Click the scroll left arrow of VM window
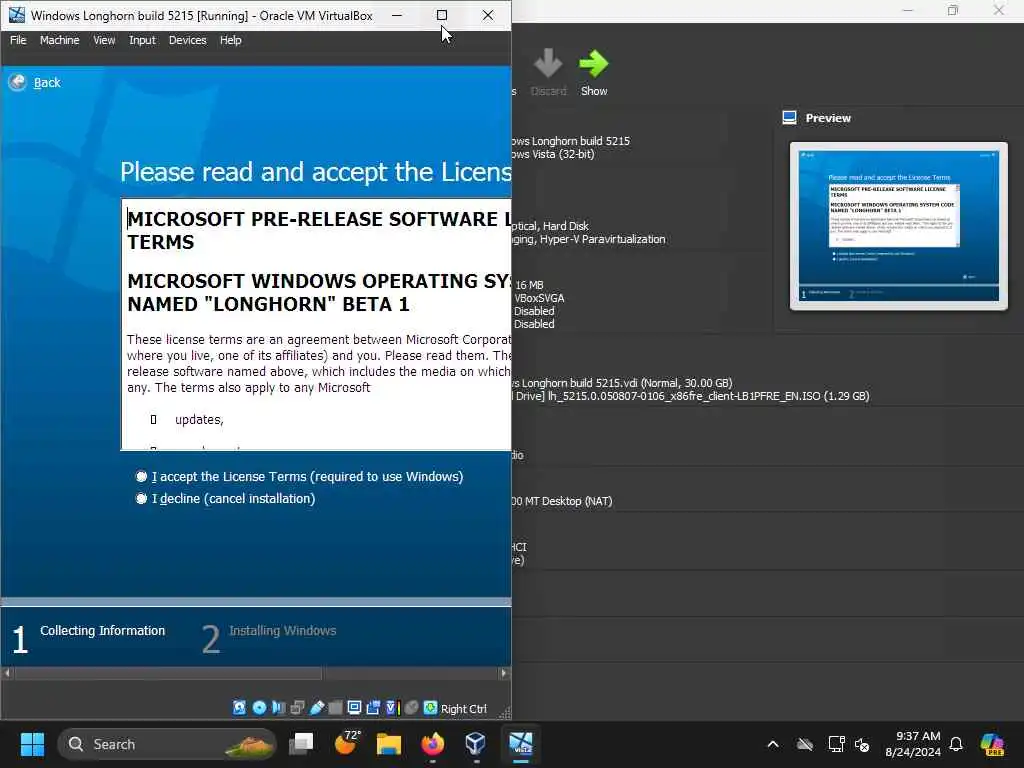Viewport: 1024px width, 768px height. [x=7, y=673]
